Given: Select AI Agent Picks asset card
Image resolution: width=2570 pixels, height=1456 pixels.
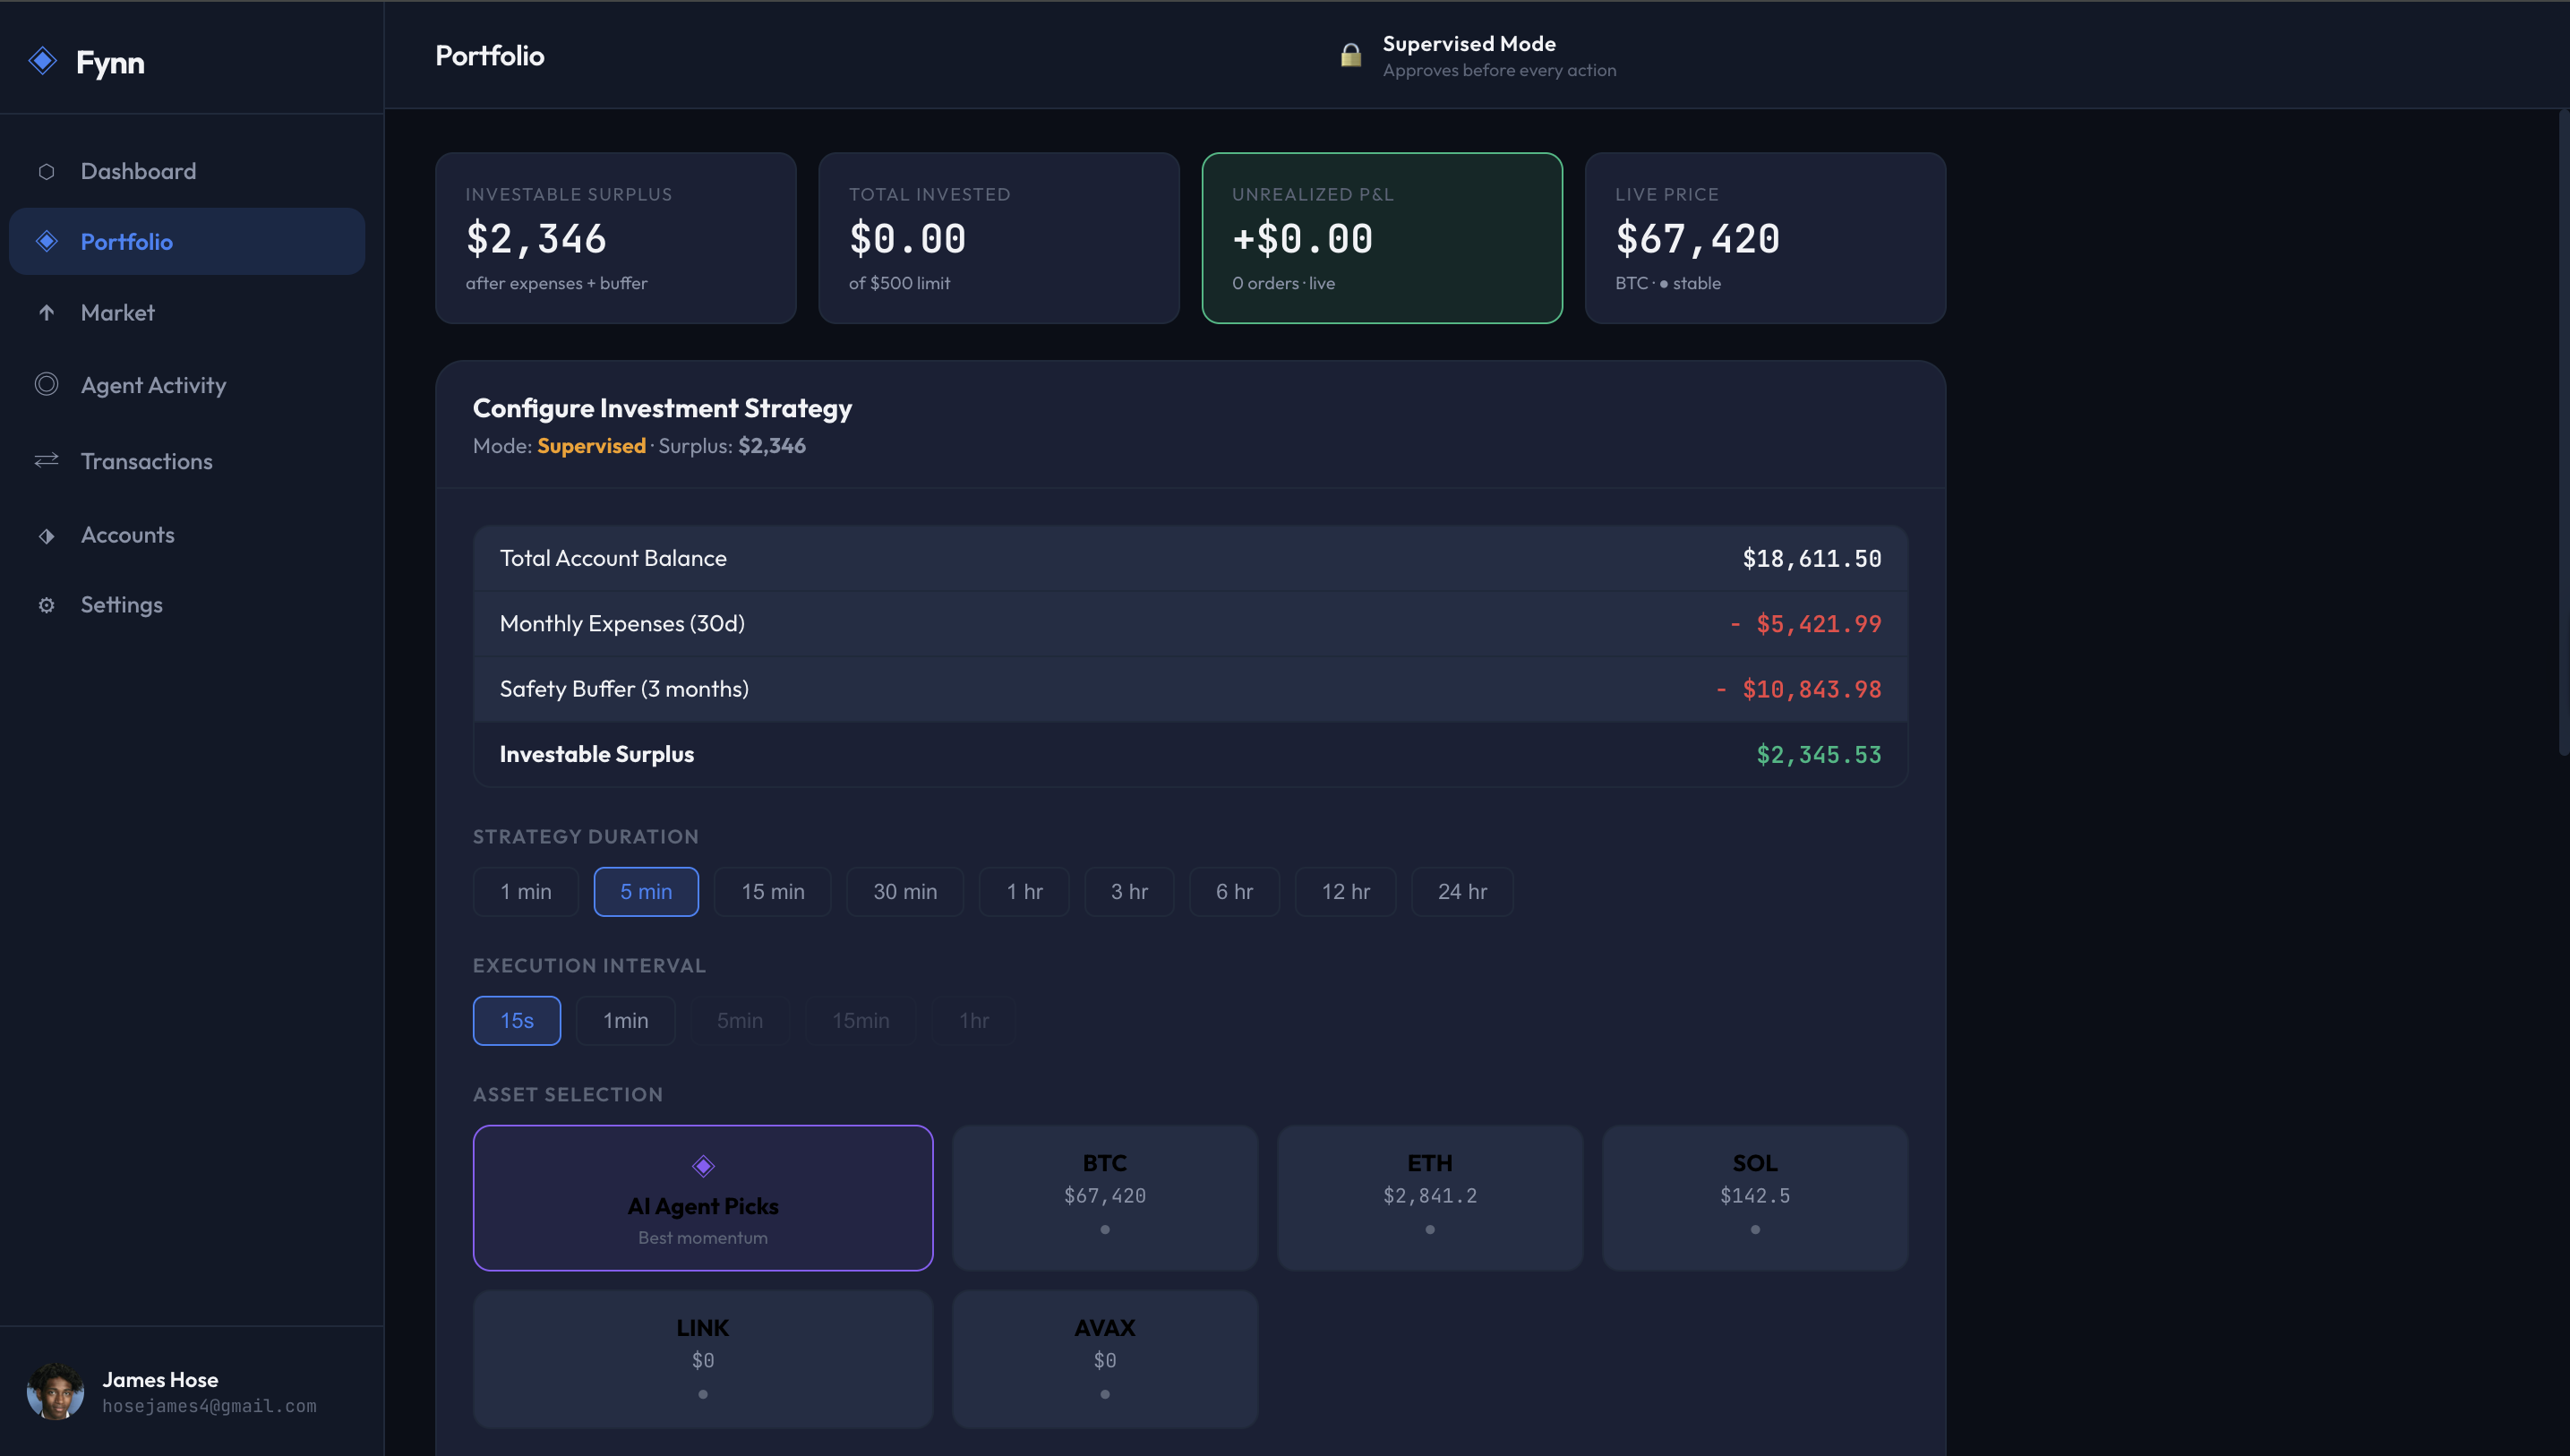Looking at the screenshot, I should (702, 1197).
